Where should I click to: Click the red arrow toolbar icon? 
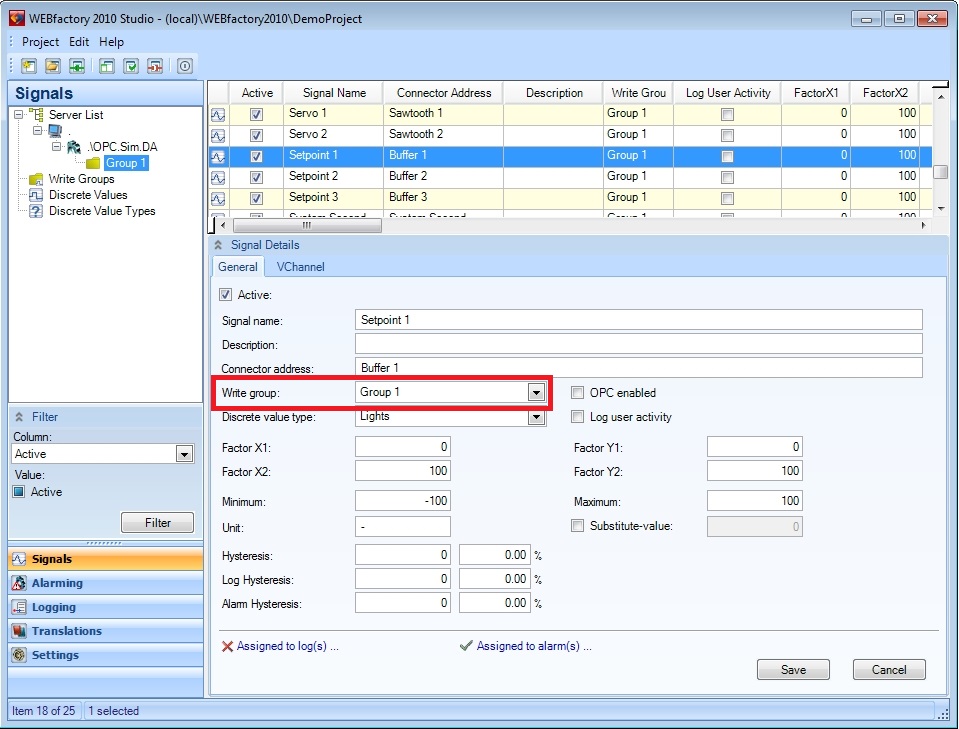[x=155, y=66]
